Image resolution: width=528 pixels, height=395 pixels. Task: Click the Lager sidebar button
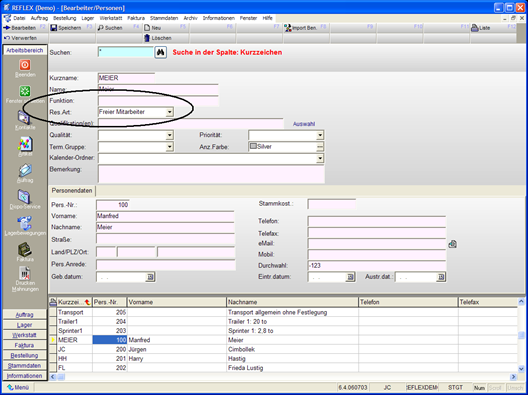tap(25, 325)
